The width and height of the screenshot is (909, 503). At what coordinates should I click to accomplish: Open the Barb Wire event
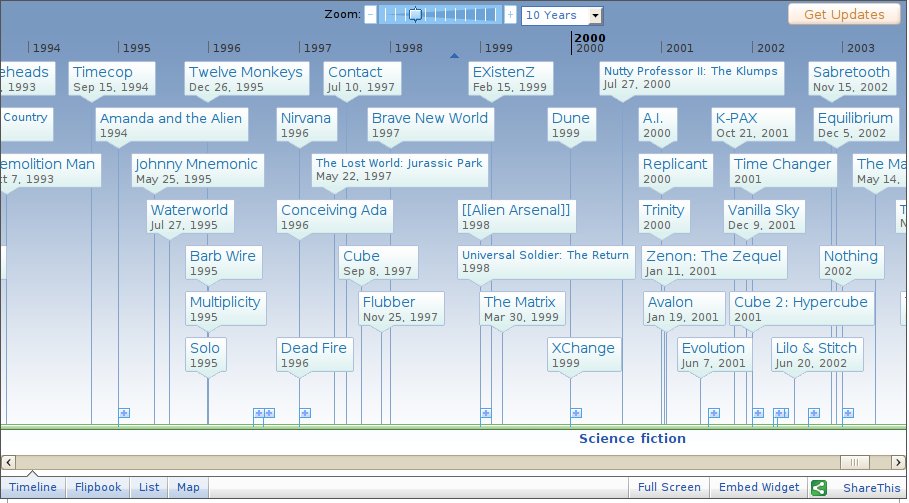[224, 263]
